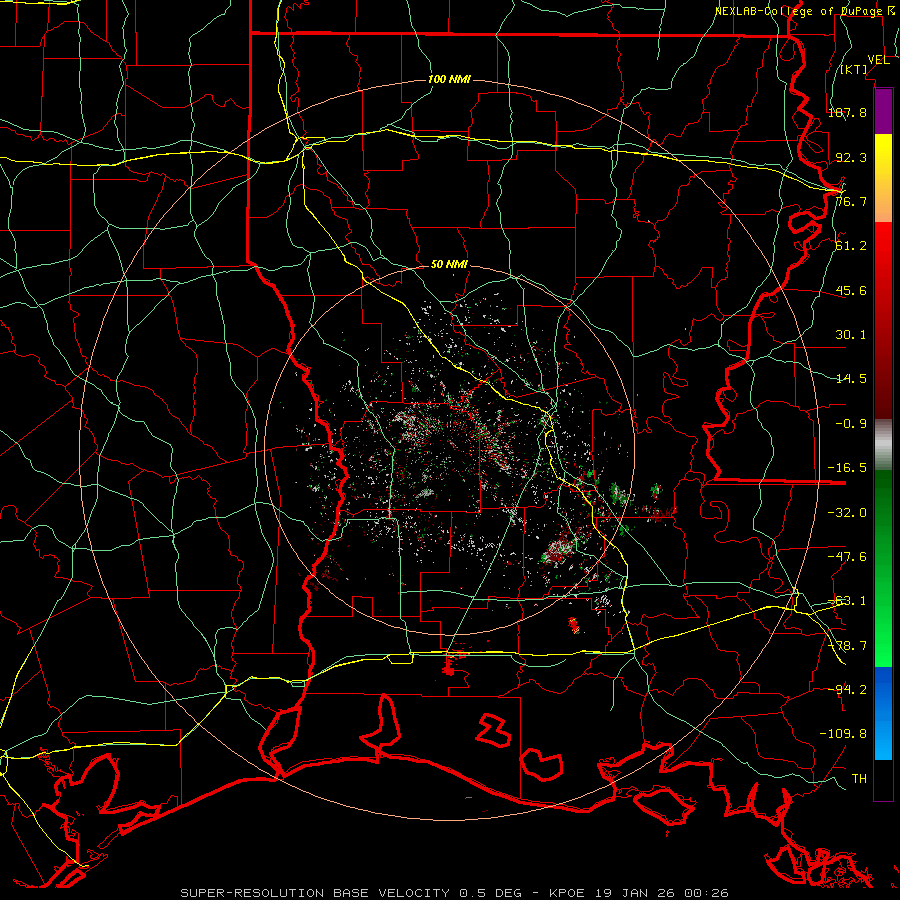Click the blue segment of velocity color bar

coord(883,713)
